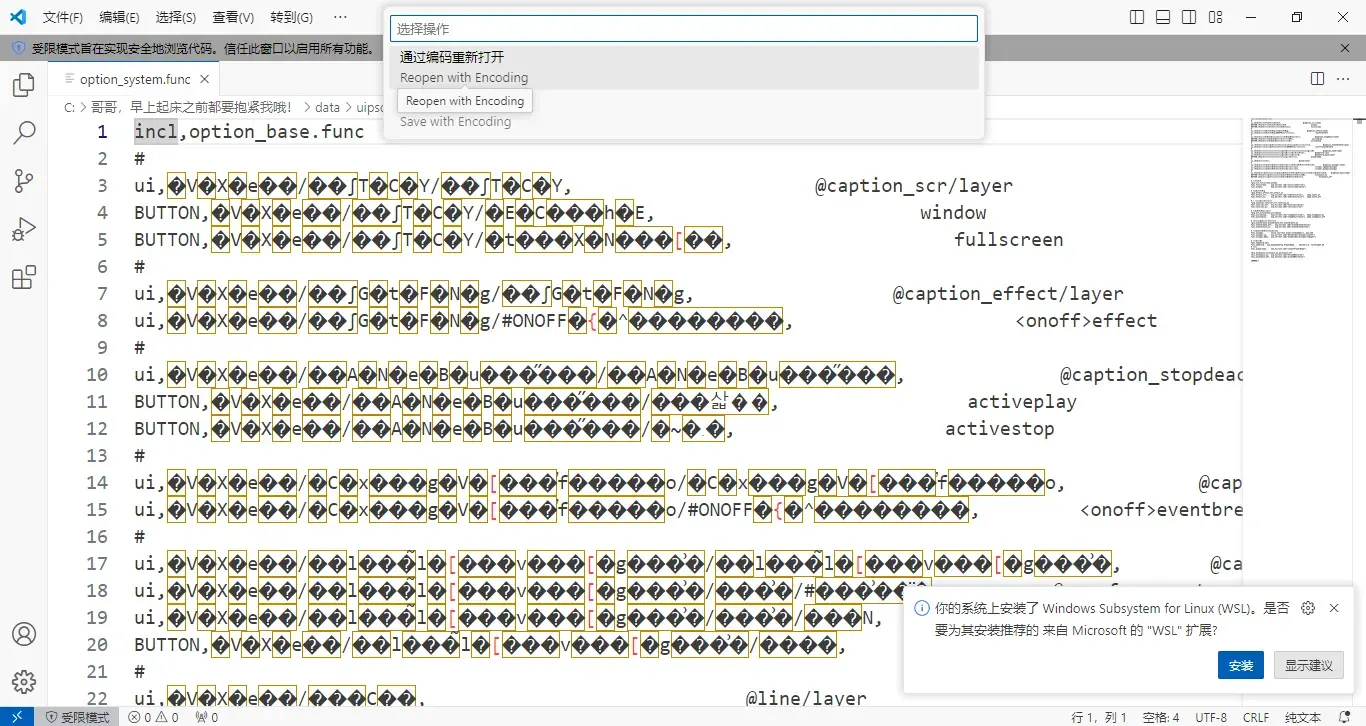Open the Manage gear icon
1366x726 pixels.
pyautogui.click(x=24, y=682)
